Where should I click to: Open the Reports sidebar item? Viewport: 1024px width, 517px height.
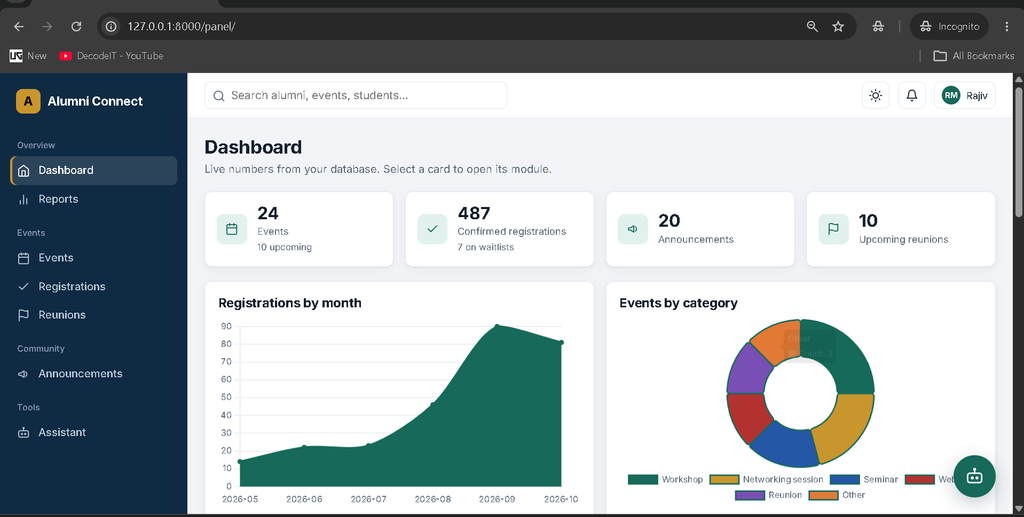click(94, 199)
